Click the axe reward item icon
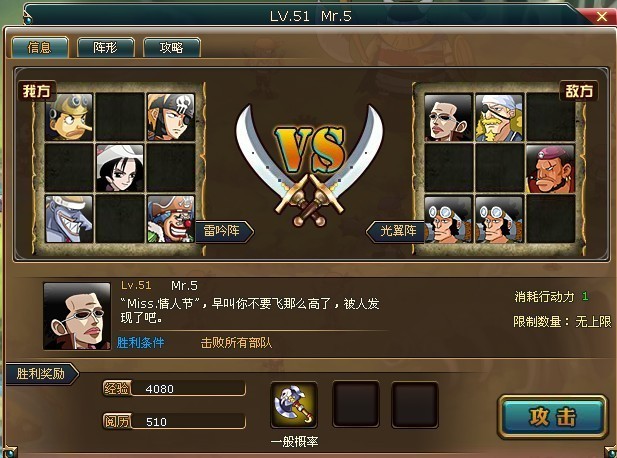This screenshot has width=617, height=458. pyautogui.click(x=294, y=405)
